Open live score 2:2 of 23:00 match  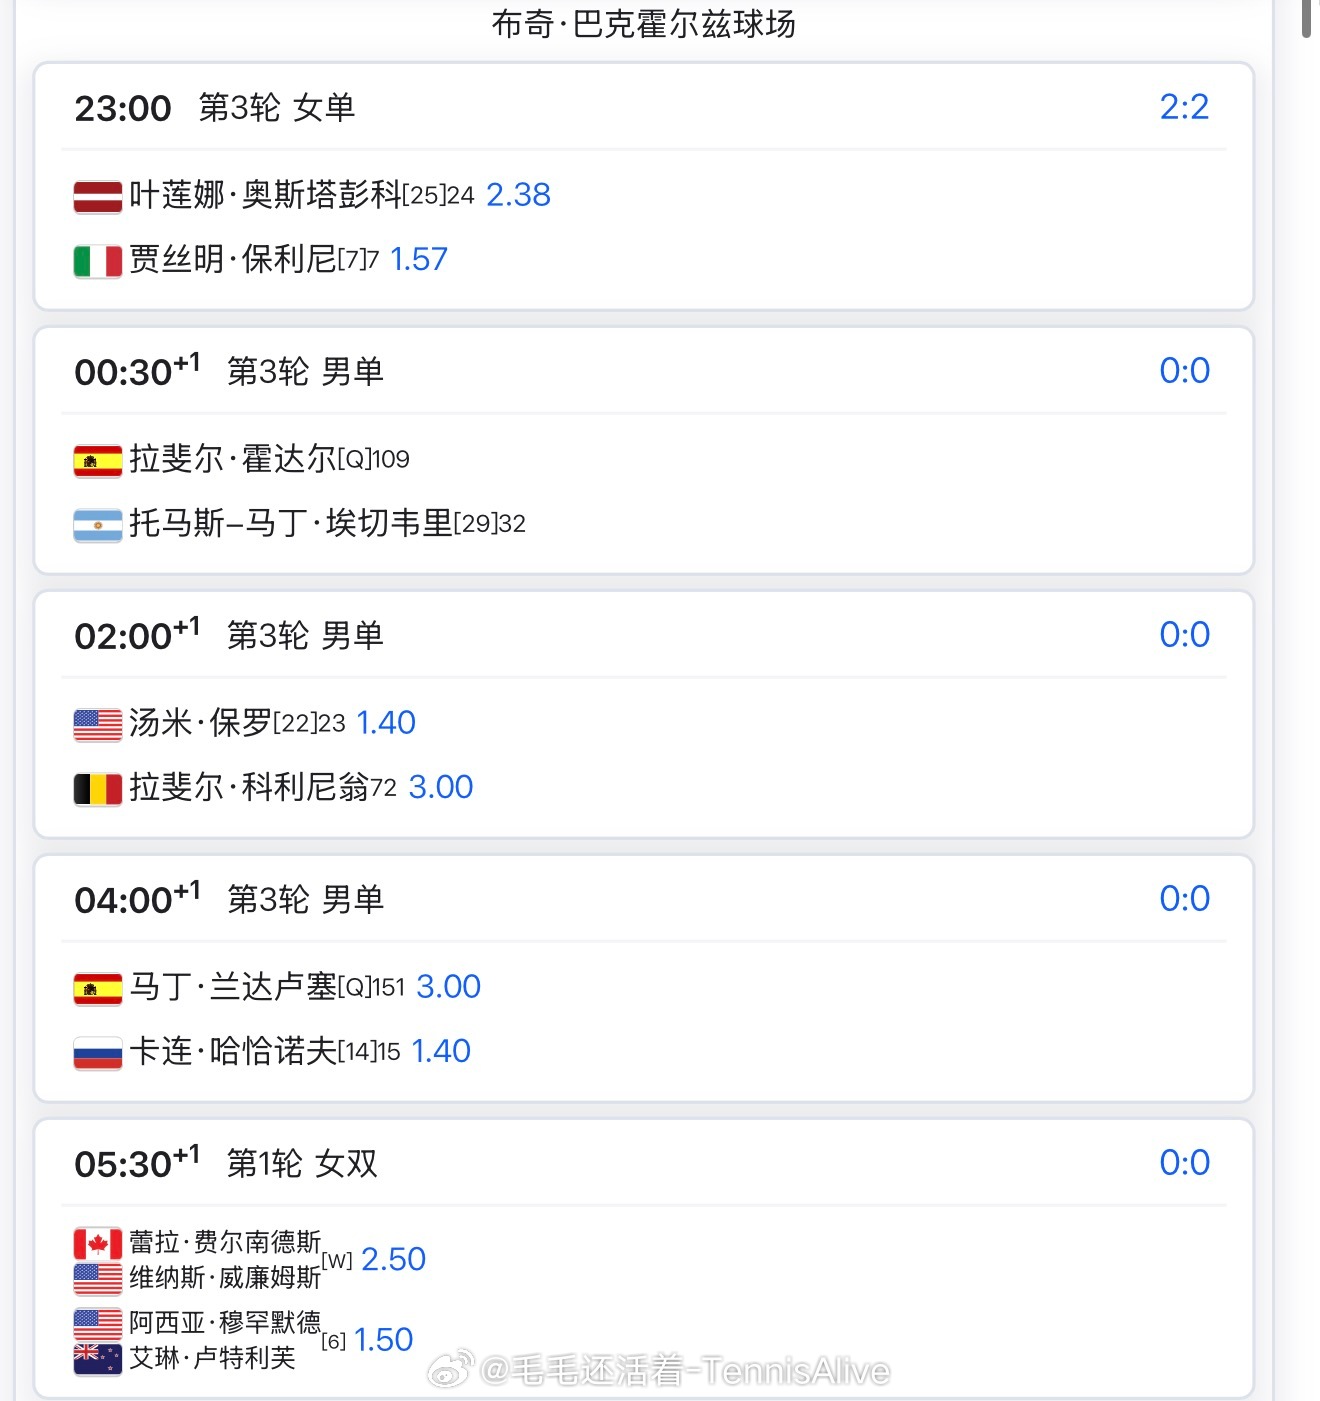pos(1184,107)
